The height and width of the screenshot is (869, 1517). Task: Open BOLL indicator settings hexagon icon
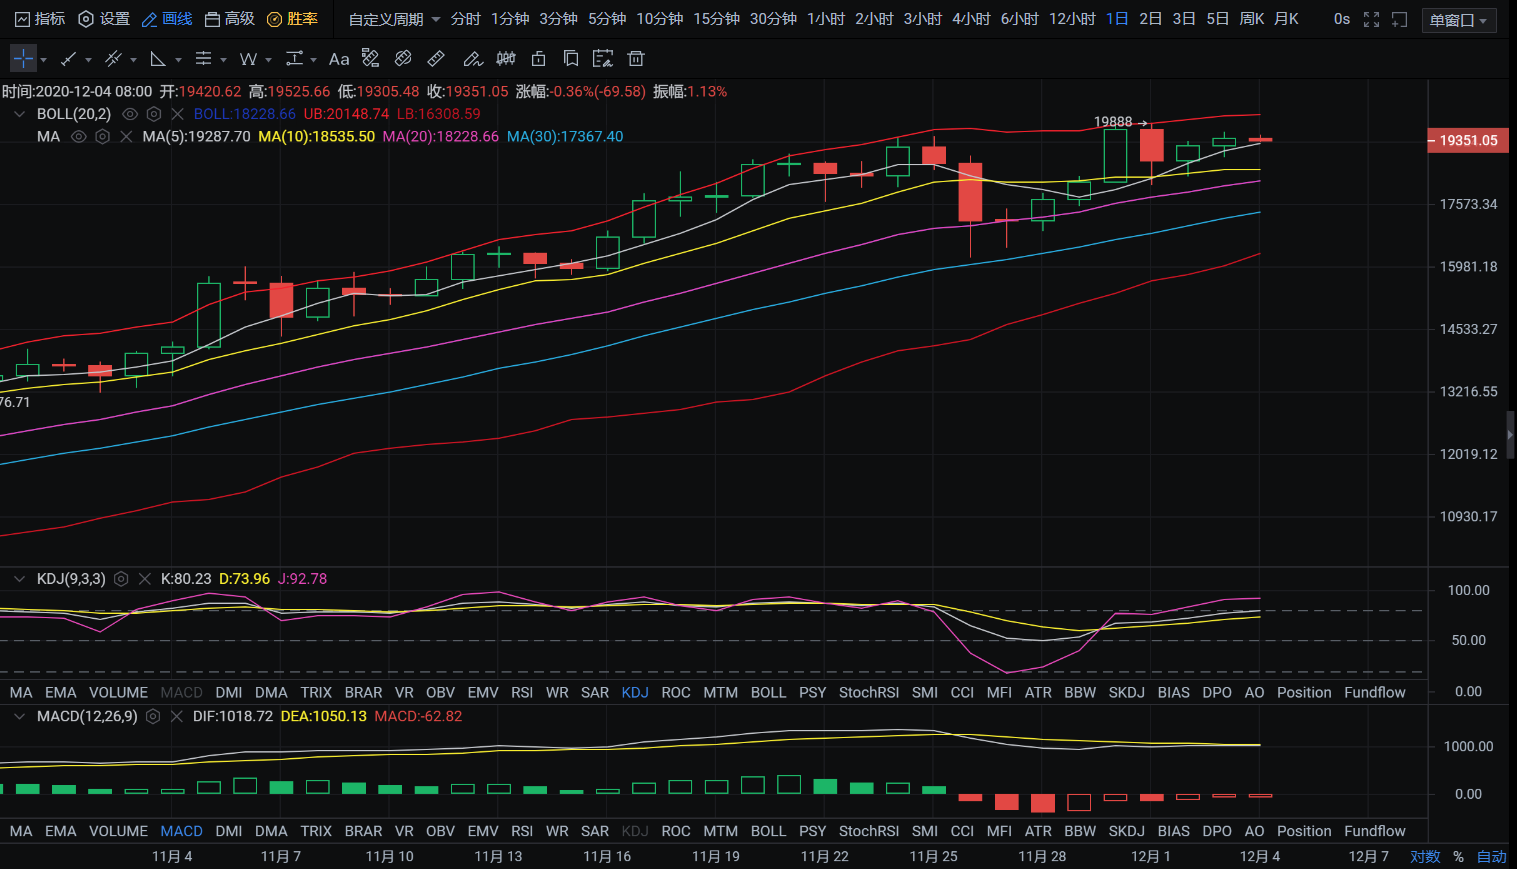click(154, 114)
